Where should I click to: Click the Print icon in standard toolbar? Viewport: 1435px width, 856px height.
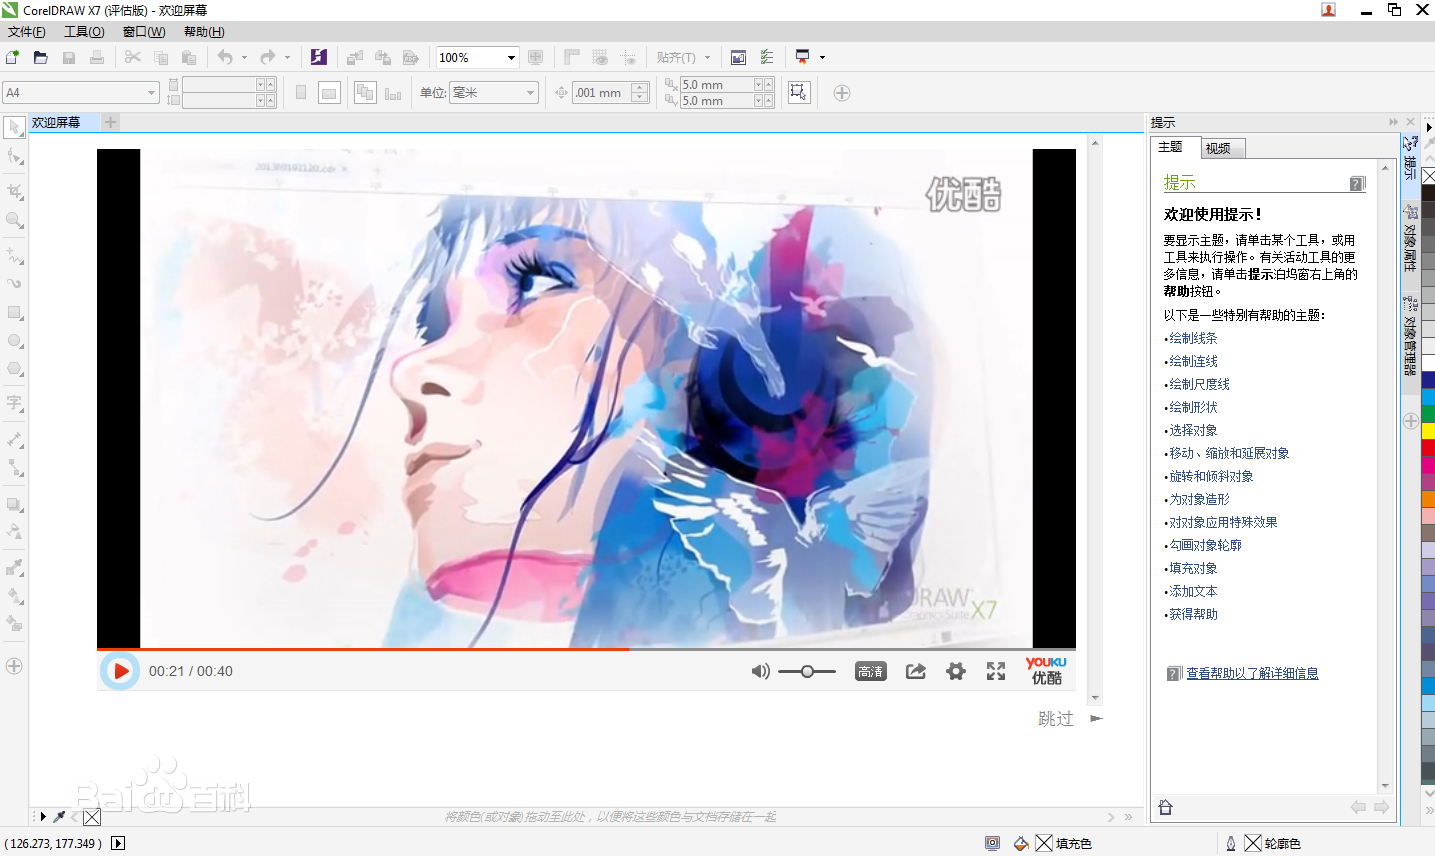coord(97,58)
